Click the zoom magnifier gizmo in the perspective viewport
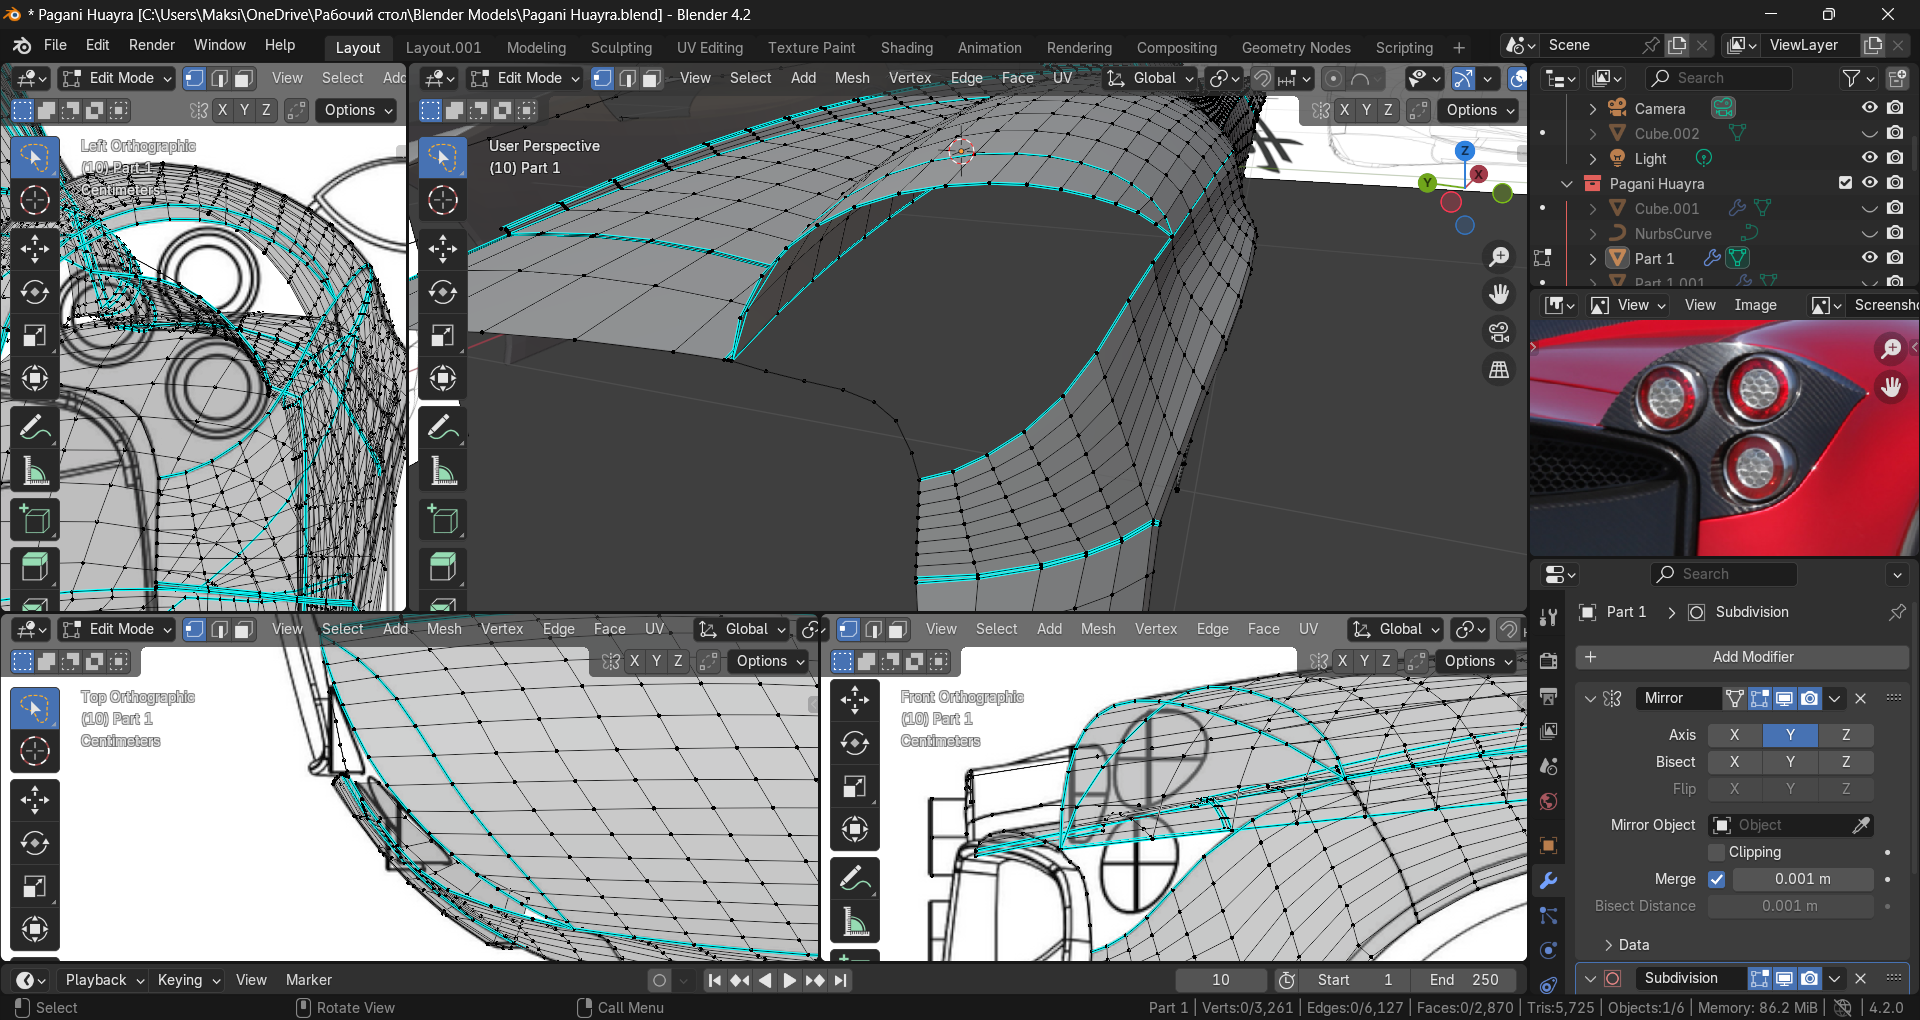The image size is (1920, 1020). (1498, 257)
